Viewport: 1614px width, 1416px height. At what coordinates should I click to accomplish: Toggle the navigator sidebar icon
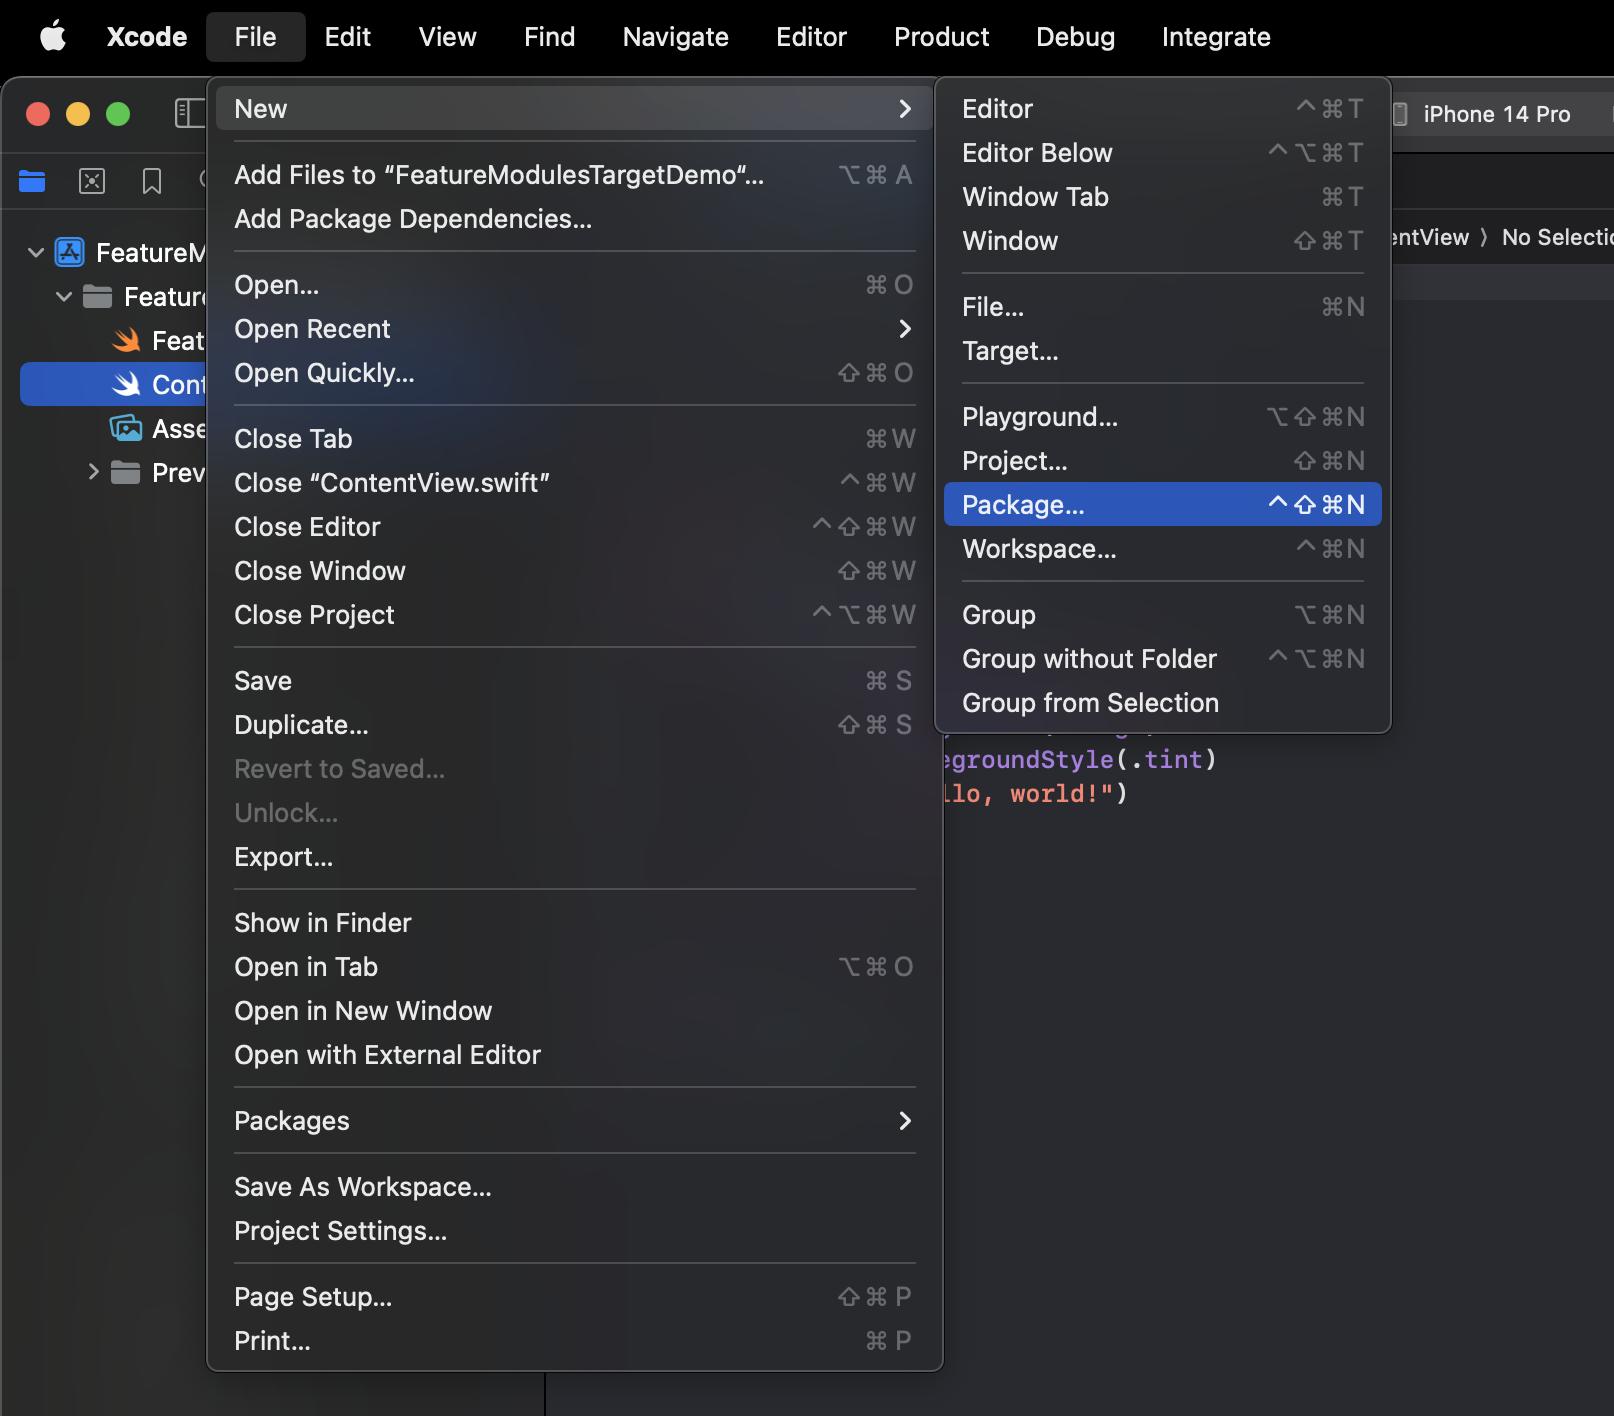click(x=189, y=113)
